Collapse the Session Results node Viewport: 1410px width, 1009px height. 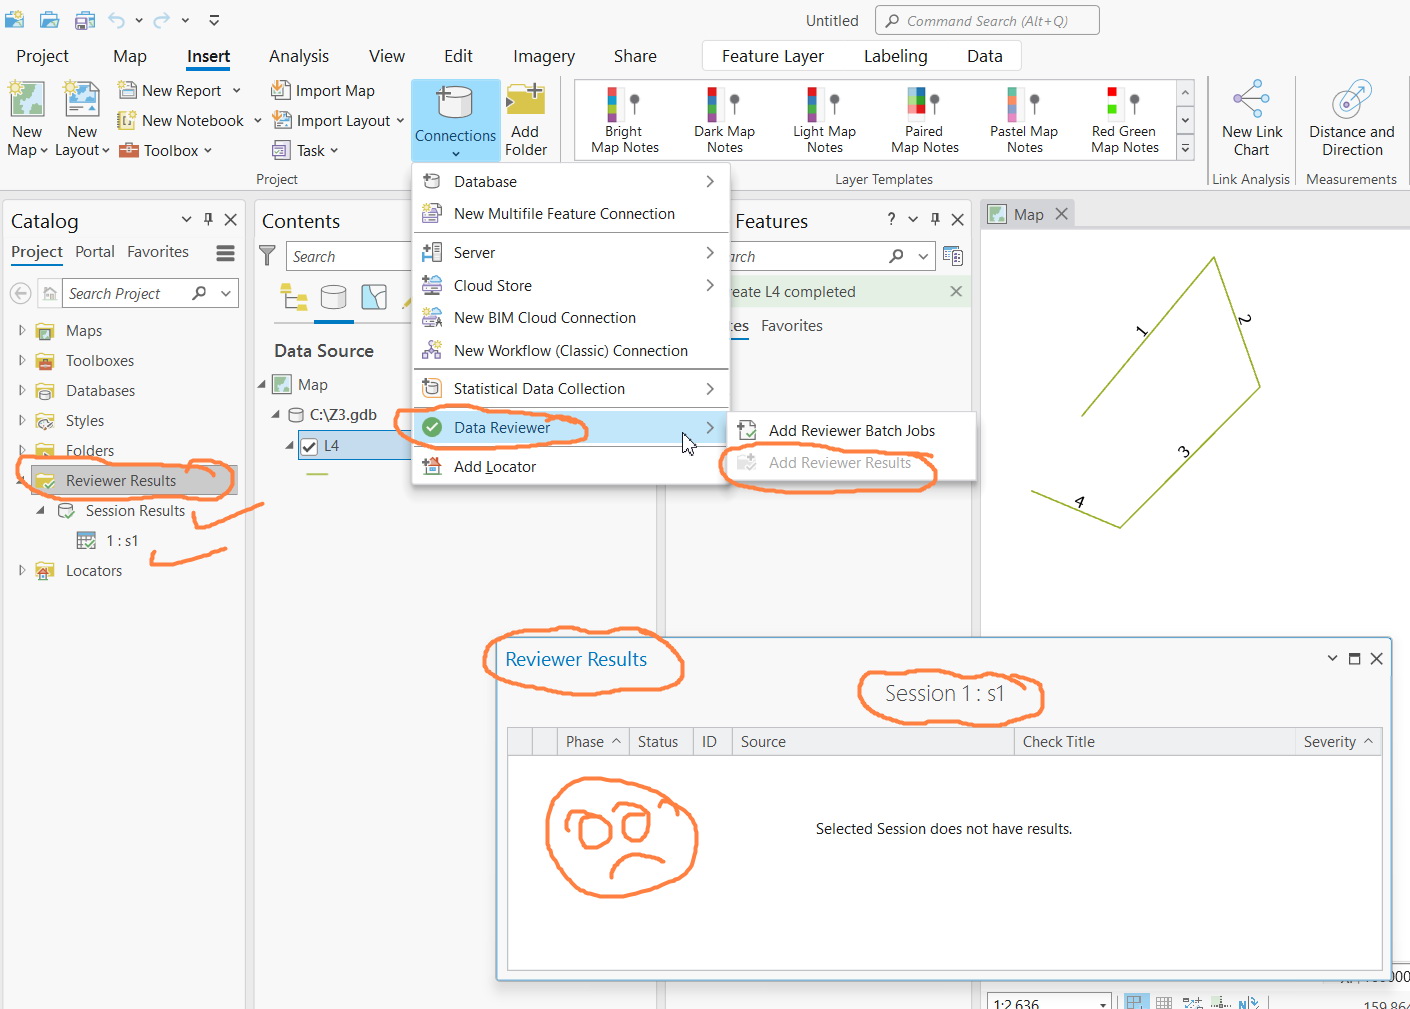click(x=41, y=510)
